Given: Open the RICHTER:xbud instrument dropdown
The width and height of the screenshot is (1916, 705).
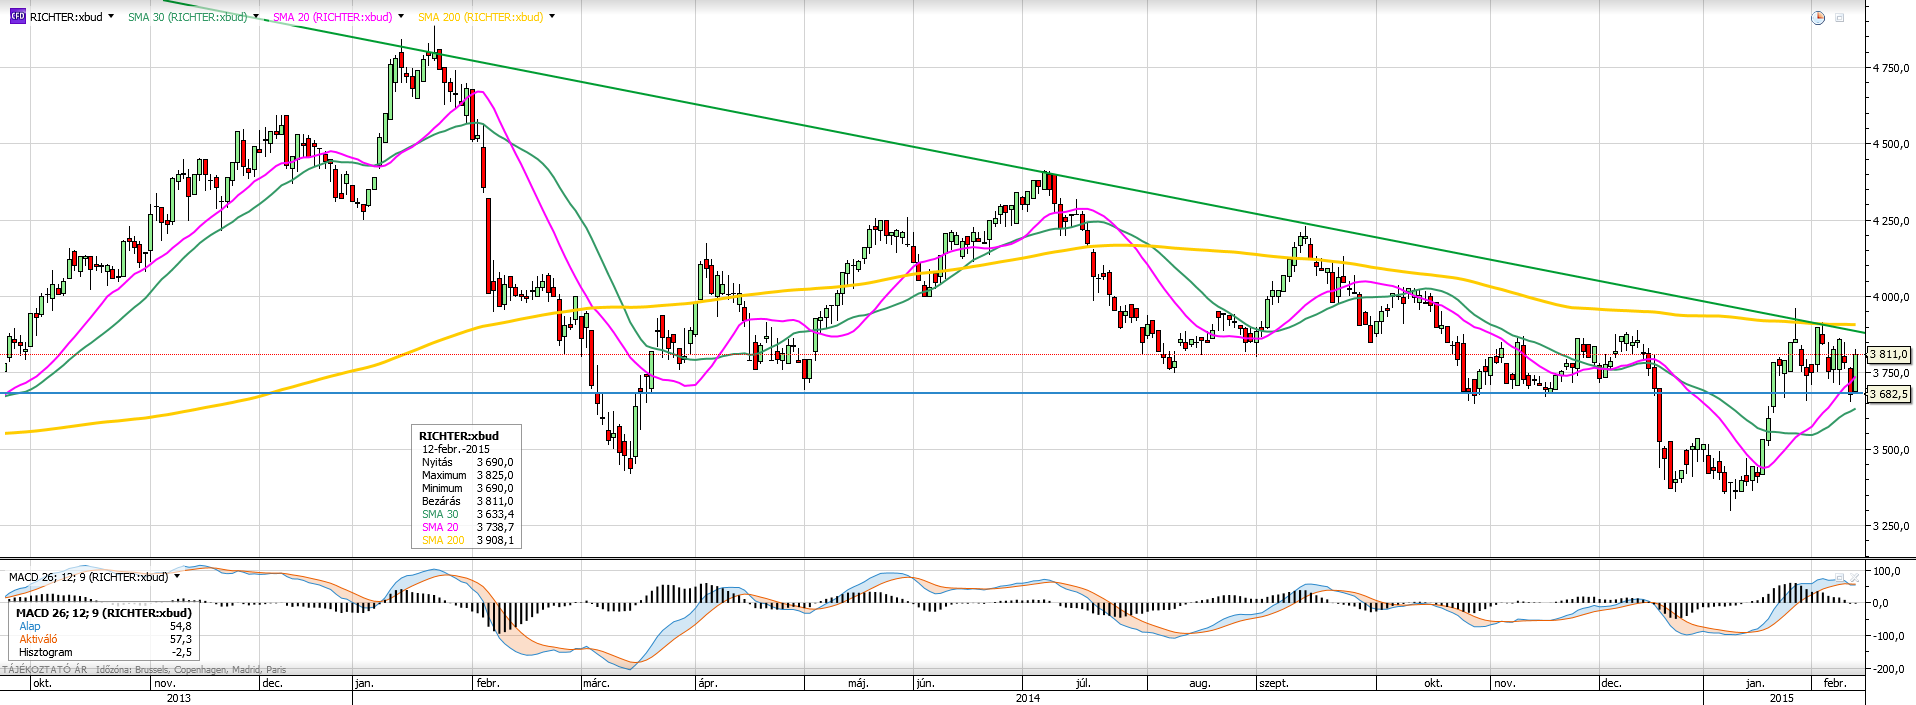Looking at the screenshot, I should (110, 17).
